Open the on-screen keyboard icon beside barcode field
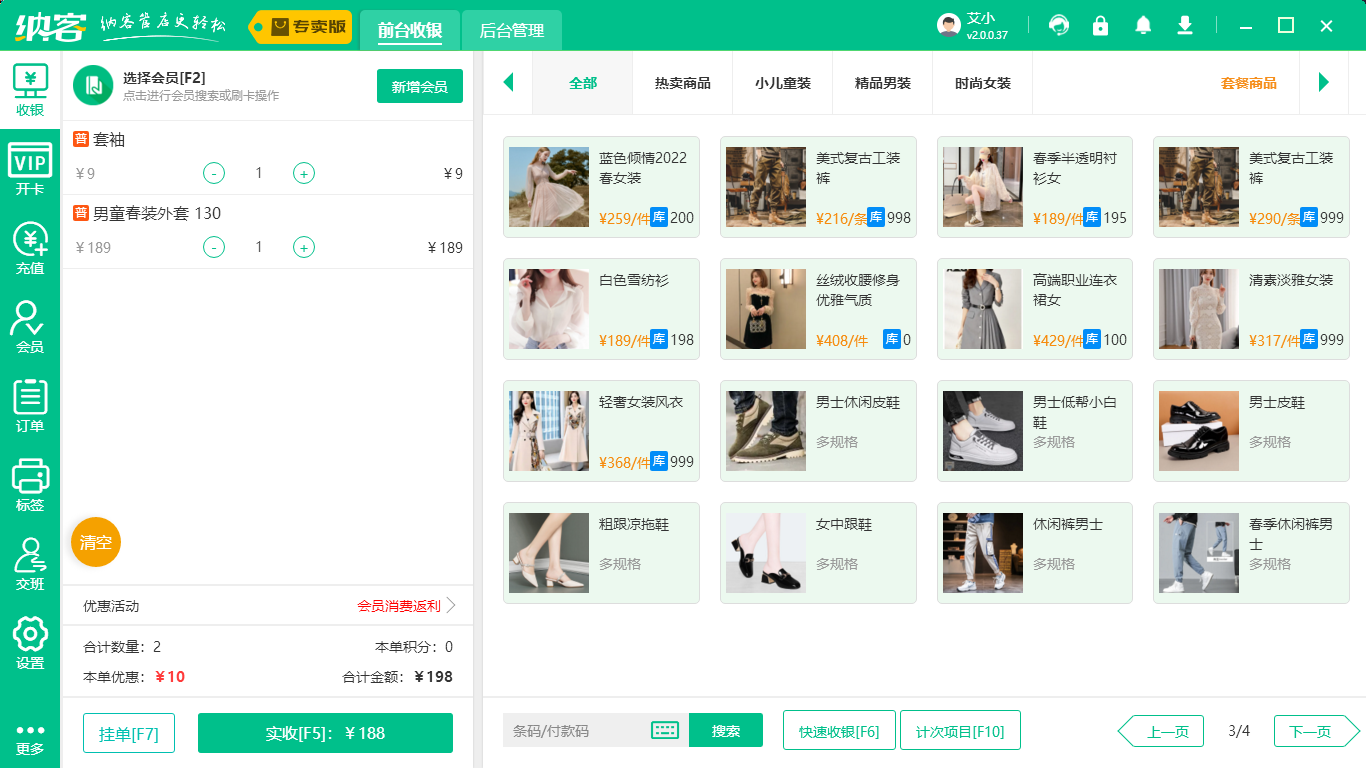1366x768 pixels. point(663,731)
